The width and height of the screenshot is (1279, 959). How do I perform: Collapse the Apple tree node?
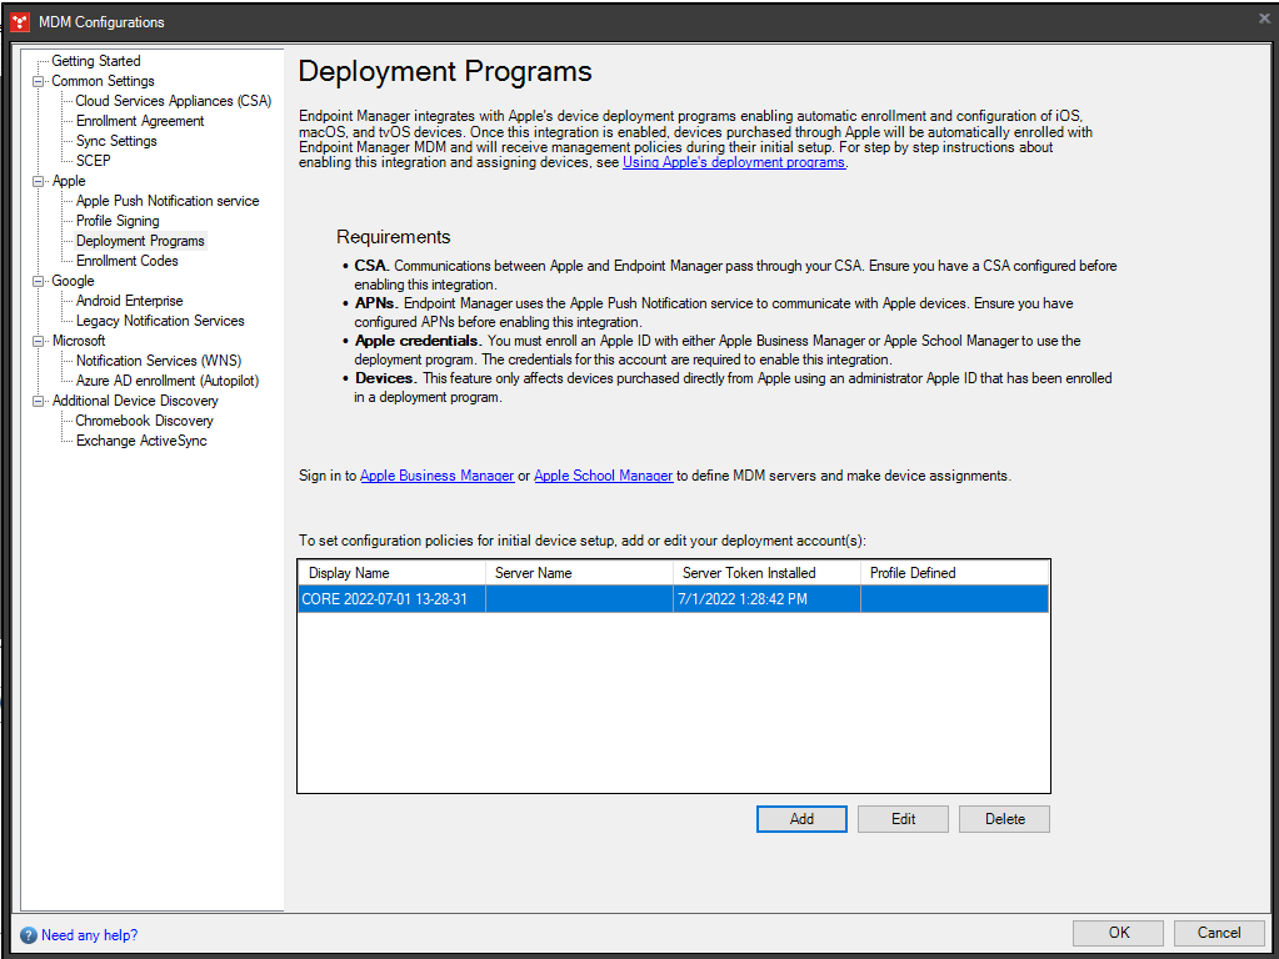[x=38, y=181]
